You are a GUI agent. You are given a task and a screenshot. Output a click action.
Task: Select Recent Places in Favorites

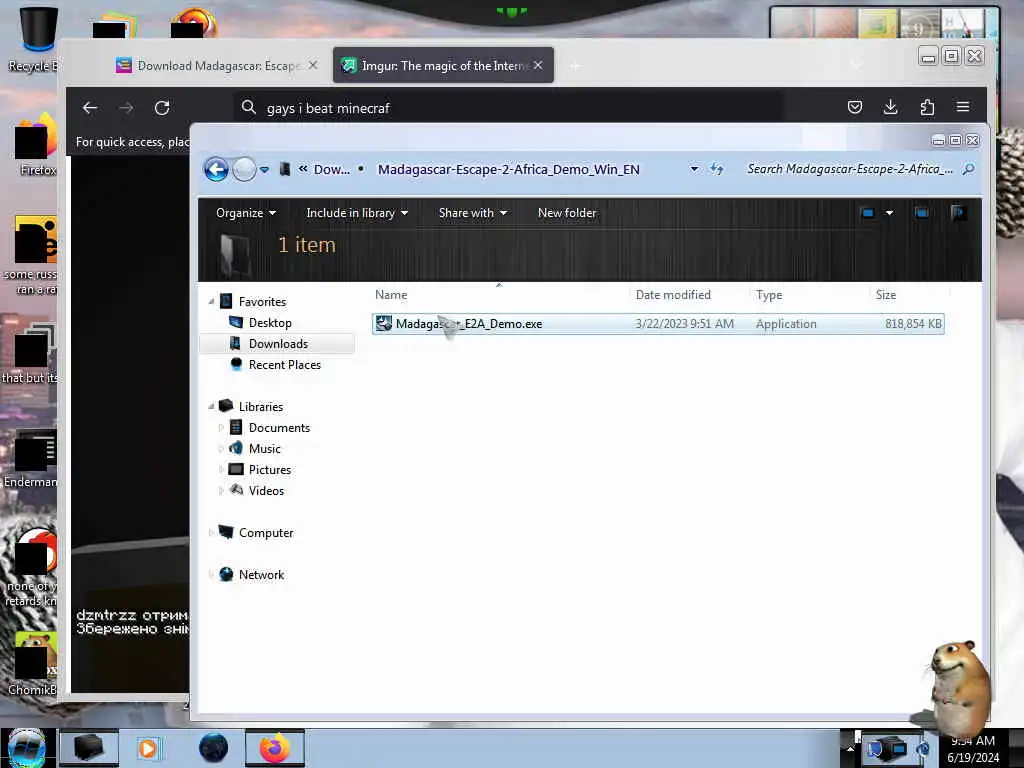(x=285, y=364)
